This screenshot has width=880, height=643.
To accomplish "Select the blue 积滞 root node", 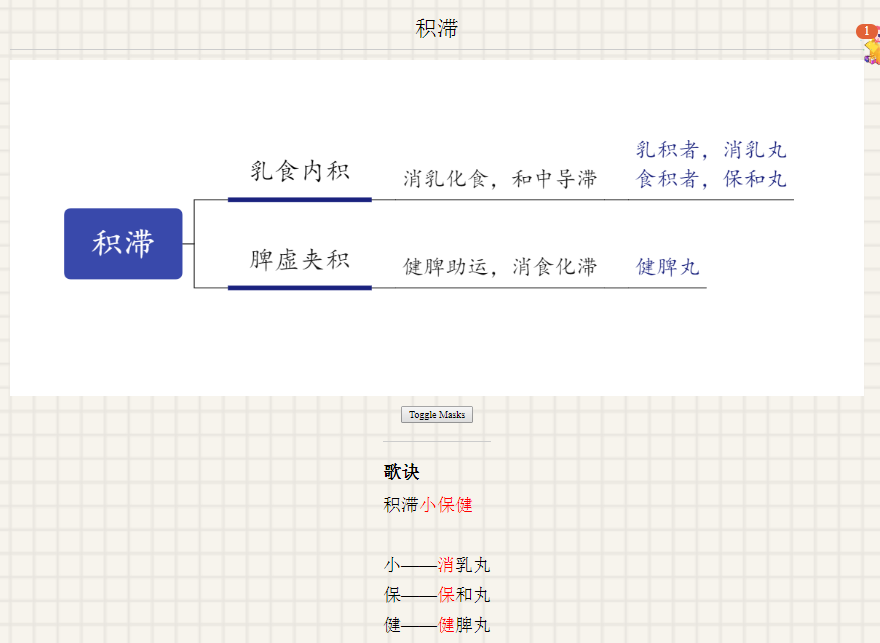I will (x=123, y=244).
